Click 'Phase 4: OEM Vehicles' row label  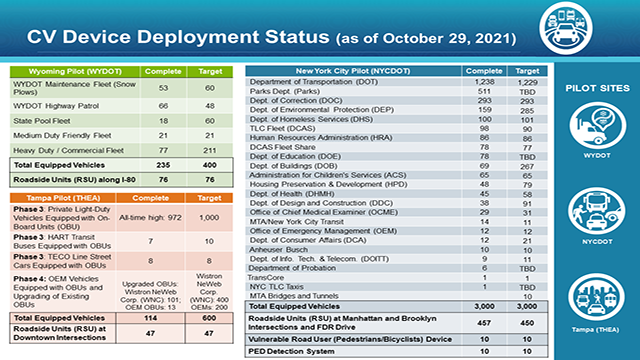point(58,291)
